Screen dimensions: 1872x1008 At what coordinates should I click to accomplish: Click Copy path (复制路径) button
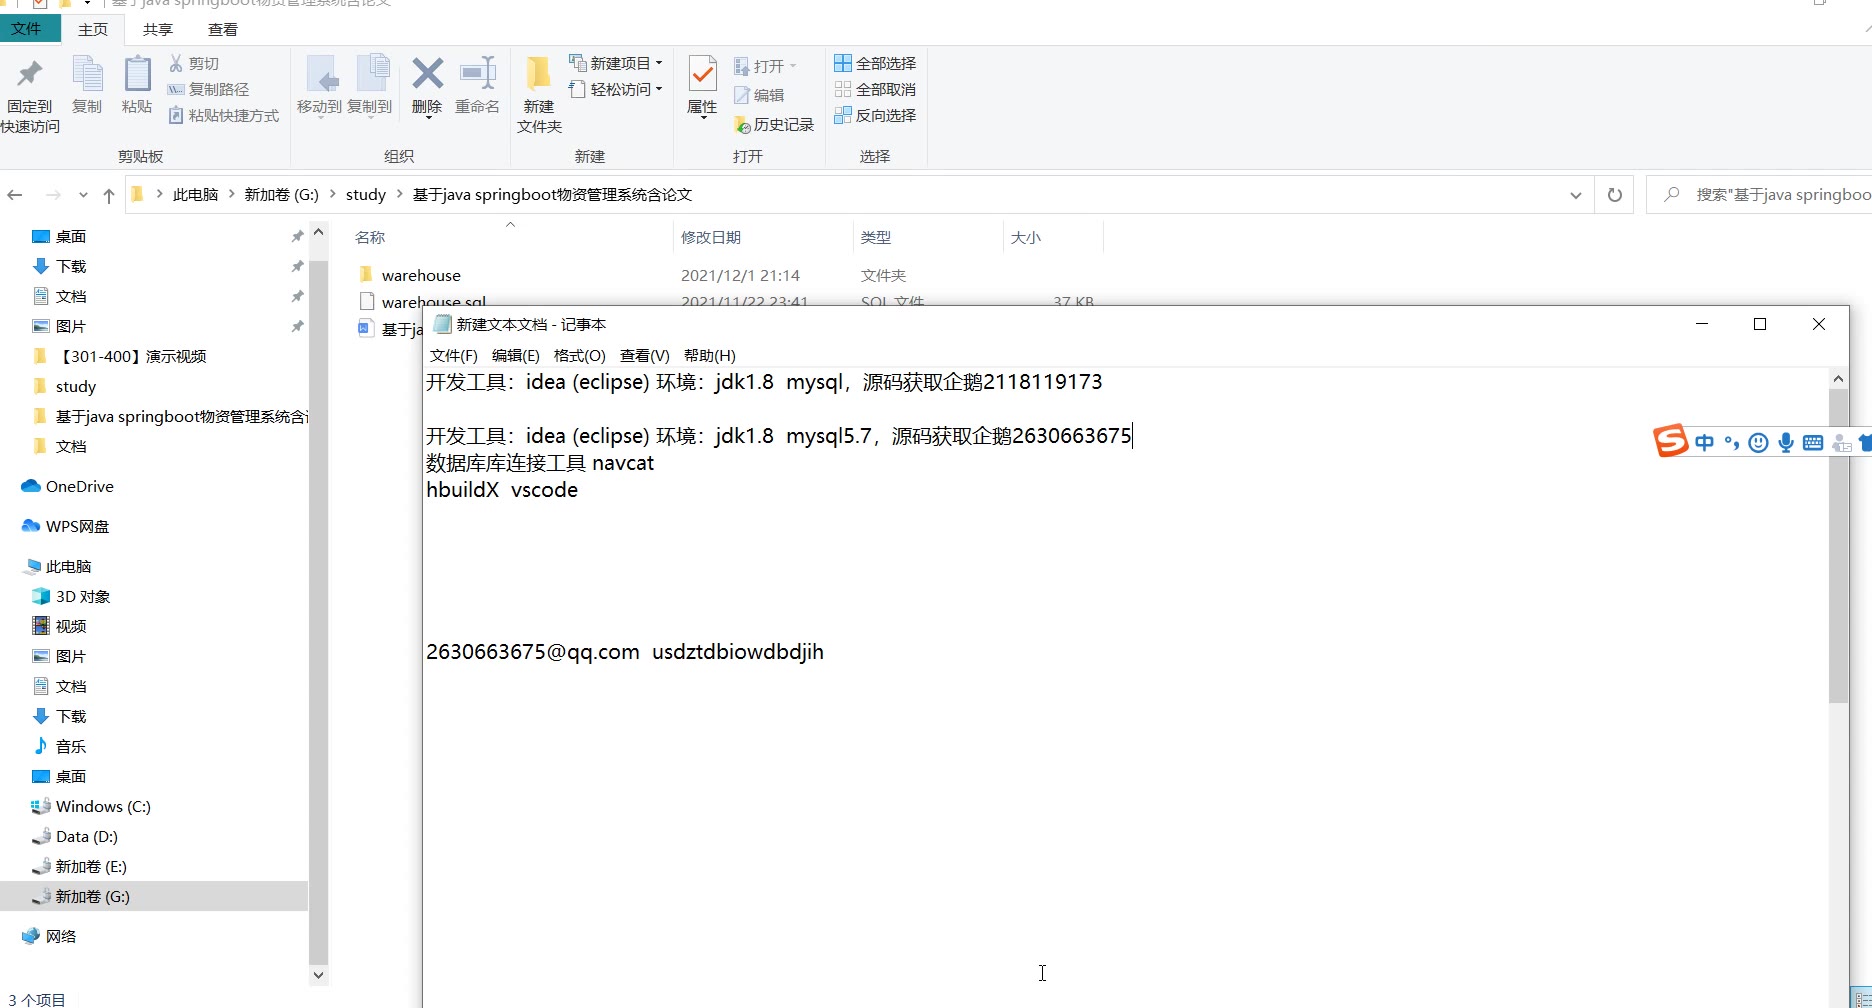click(x=208, y=89)
